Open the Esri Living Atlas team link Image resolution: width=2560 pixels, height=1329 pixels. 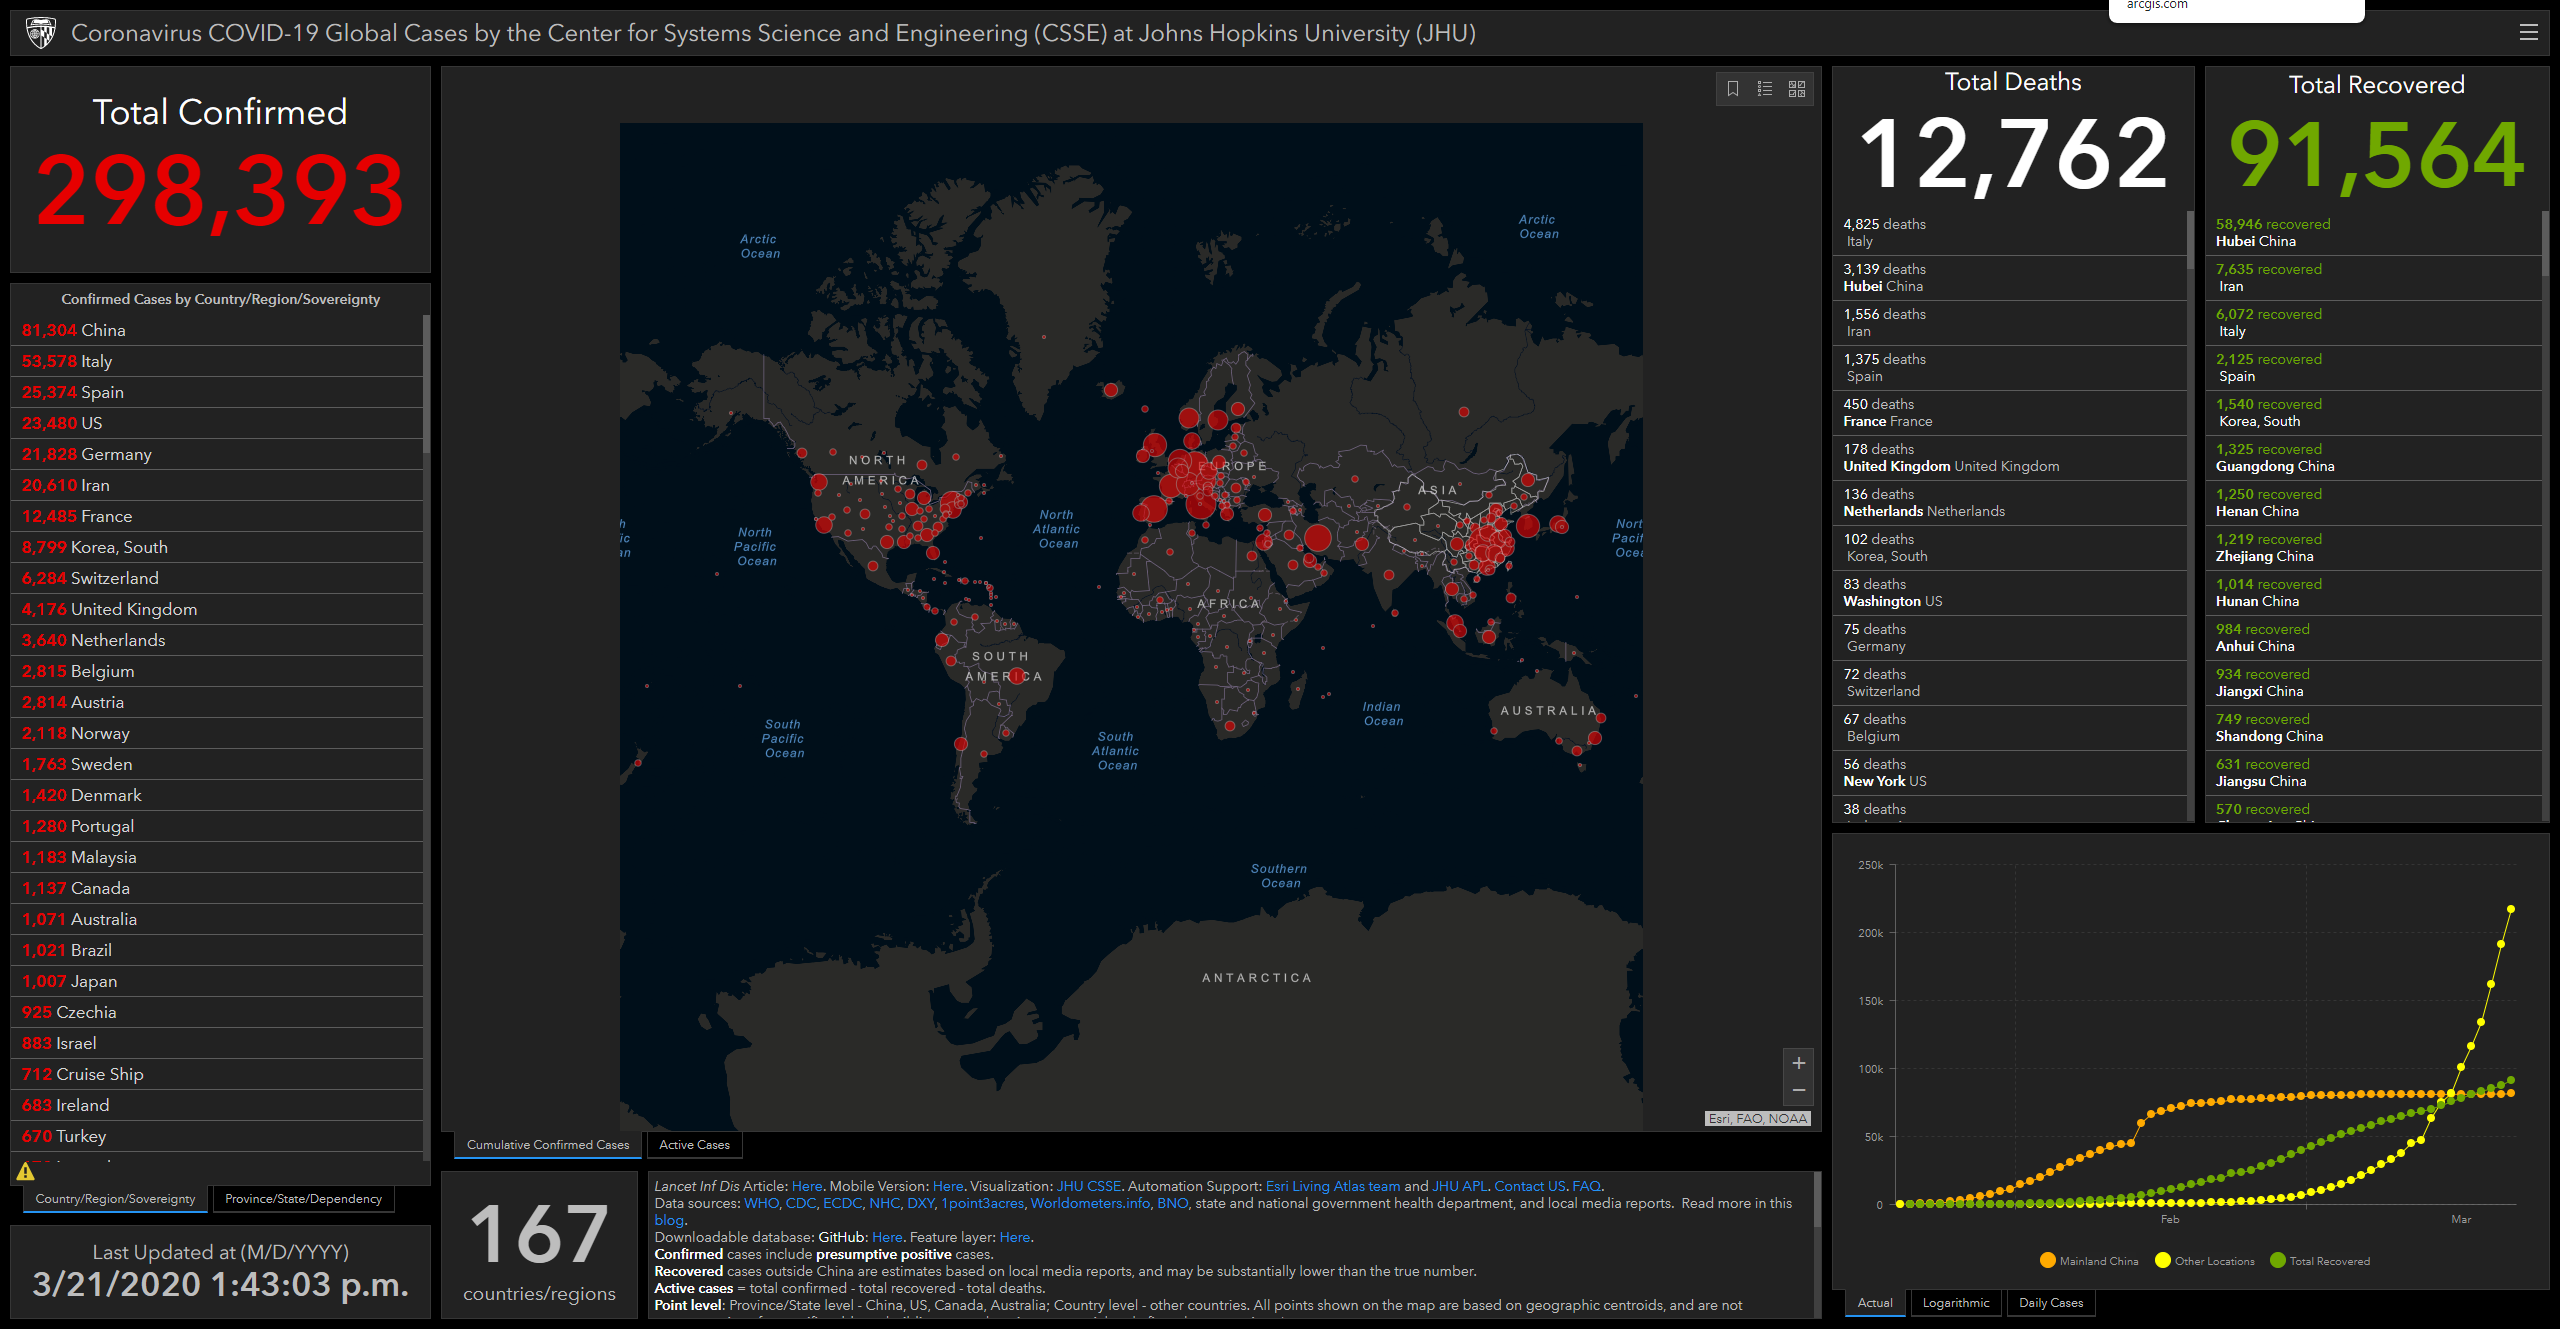1333,1186
